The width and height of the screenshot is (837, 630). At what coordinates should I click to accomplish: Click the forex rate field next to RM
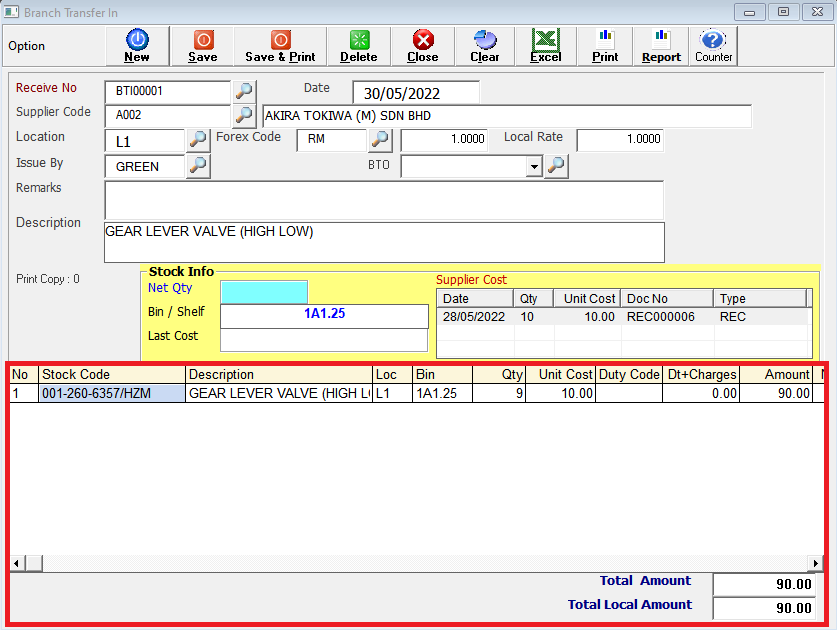(444, 140)
